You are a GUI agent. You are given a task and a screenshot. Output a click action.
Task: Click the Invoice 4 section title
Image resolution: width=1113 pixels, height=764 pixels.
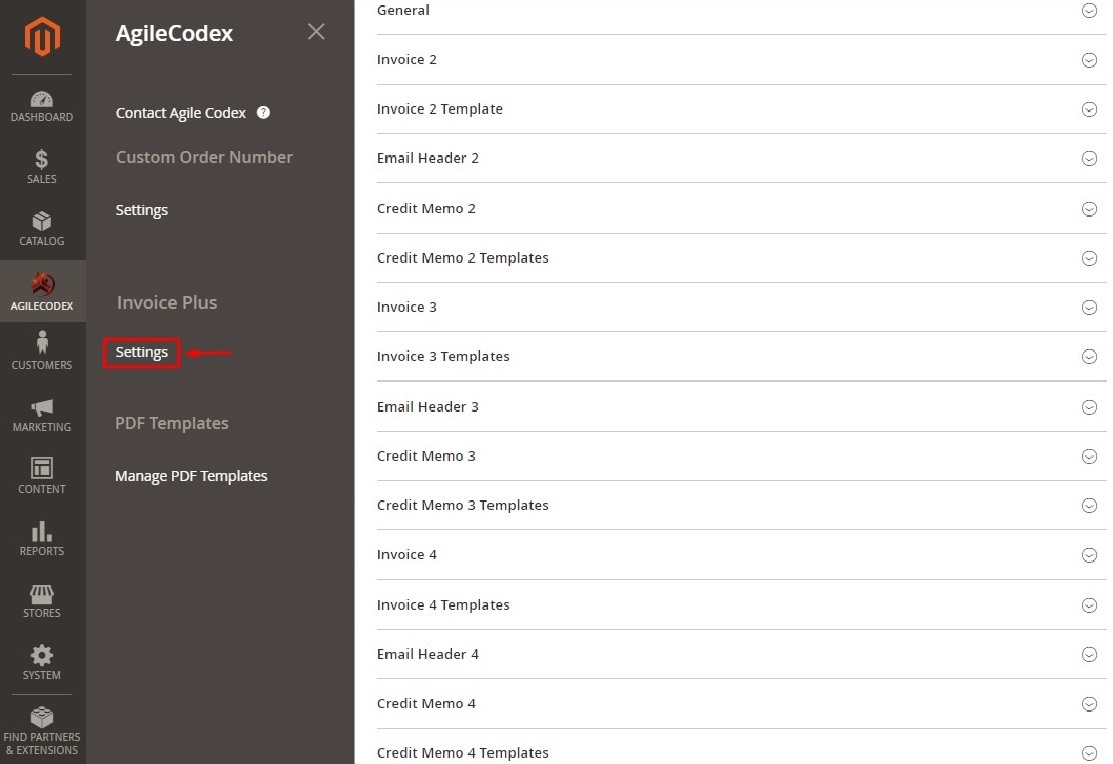(407, 554)
